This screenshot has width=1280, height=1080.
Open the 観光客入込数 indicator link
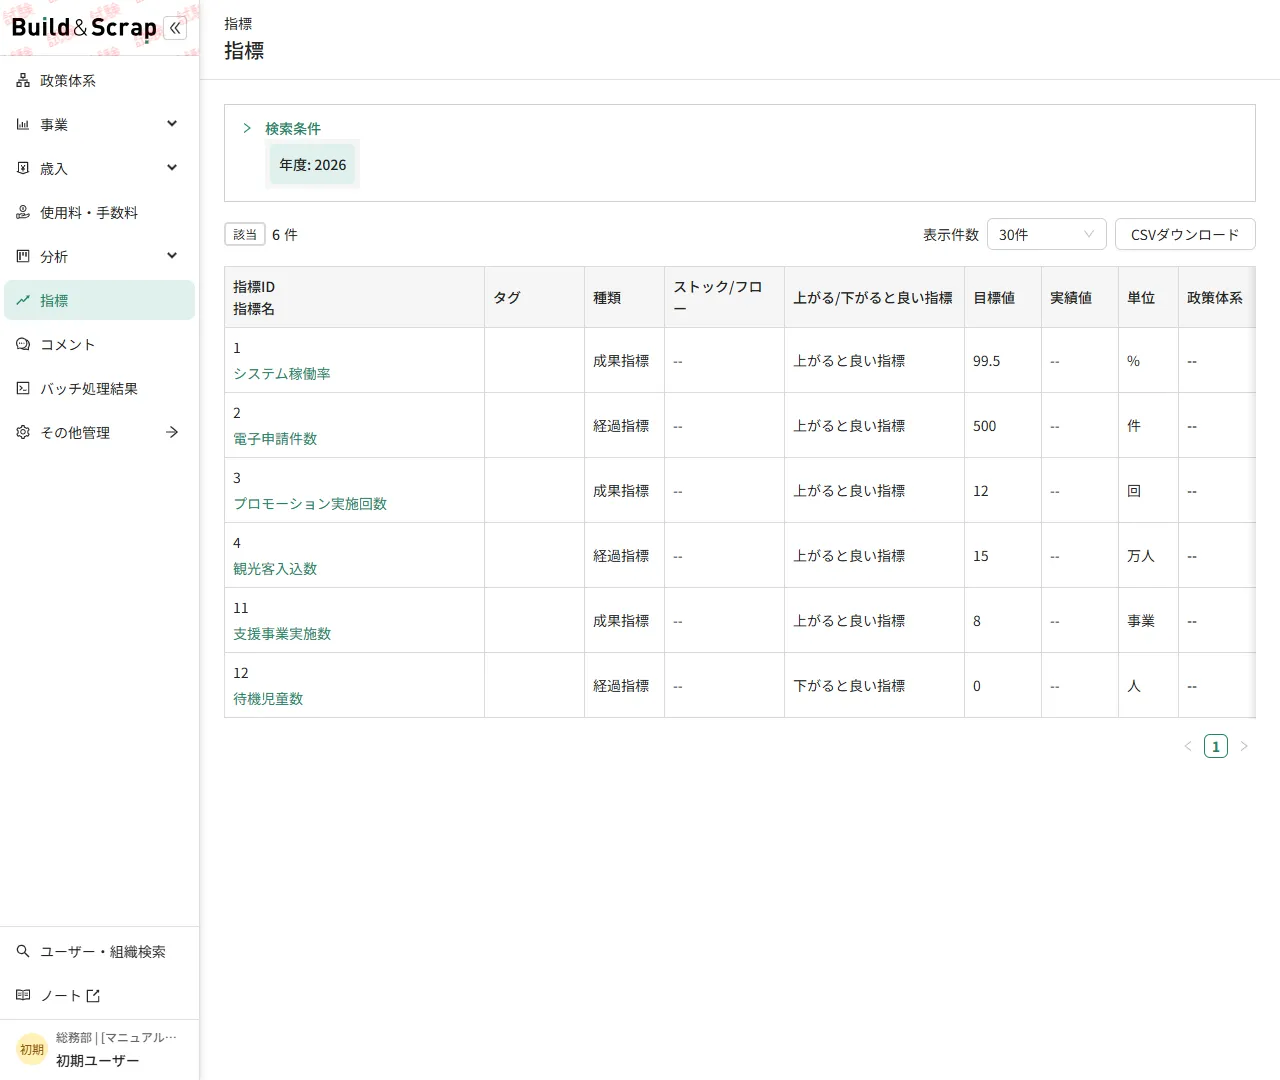pos(275,568)
